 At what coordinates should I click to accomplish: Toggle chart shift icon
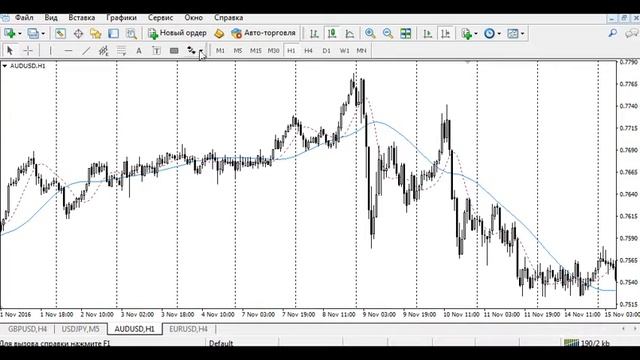445,33
